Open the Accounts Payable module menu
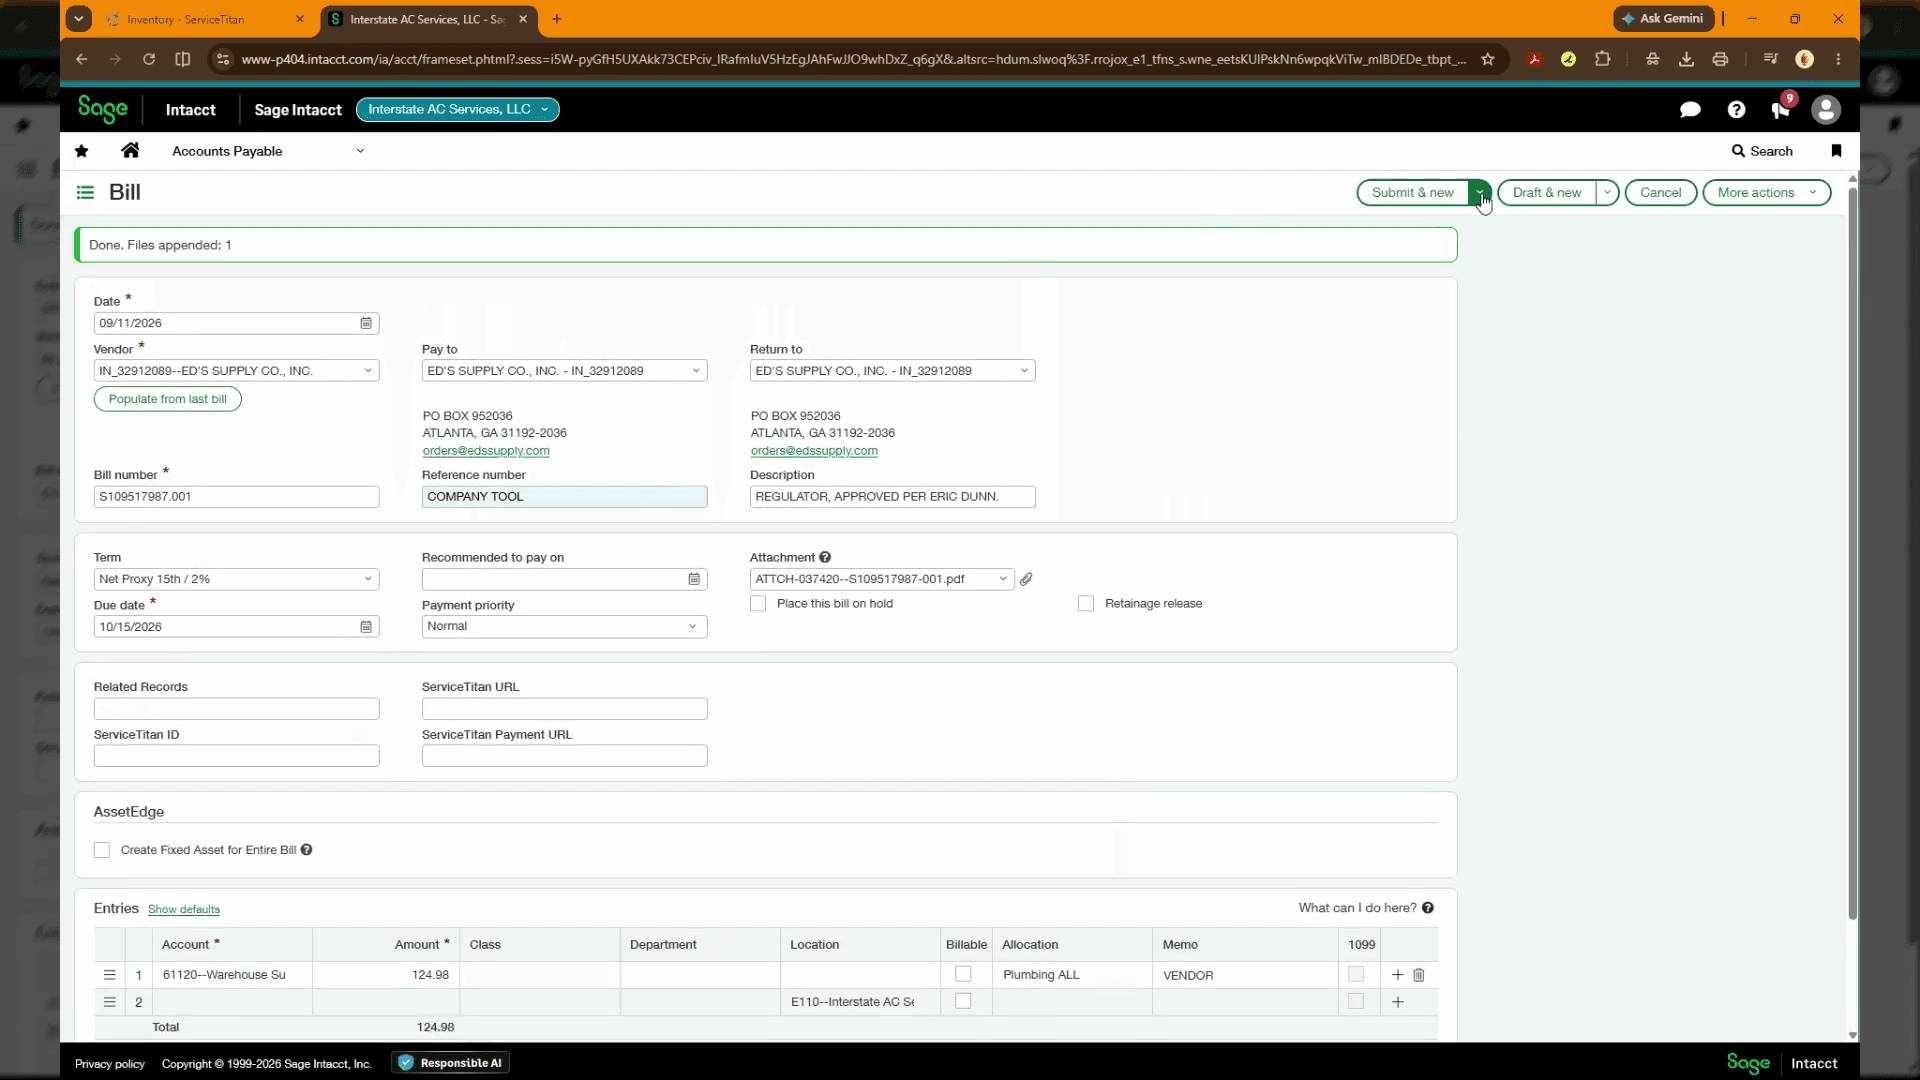This screenshot has height=1080, width=1920. coord(268,151)
